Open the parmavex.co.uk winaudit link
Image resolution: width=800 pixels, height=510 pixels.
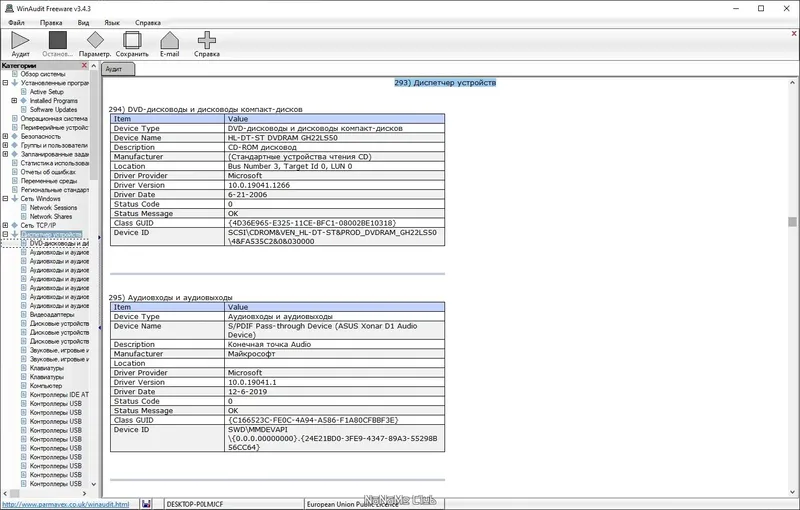click(66, 504)
